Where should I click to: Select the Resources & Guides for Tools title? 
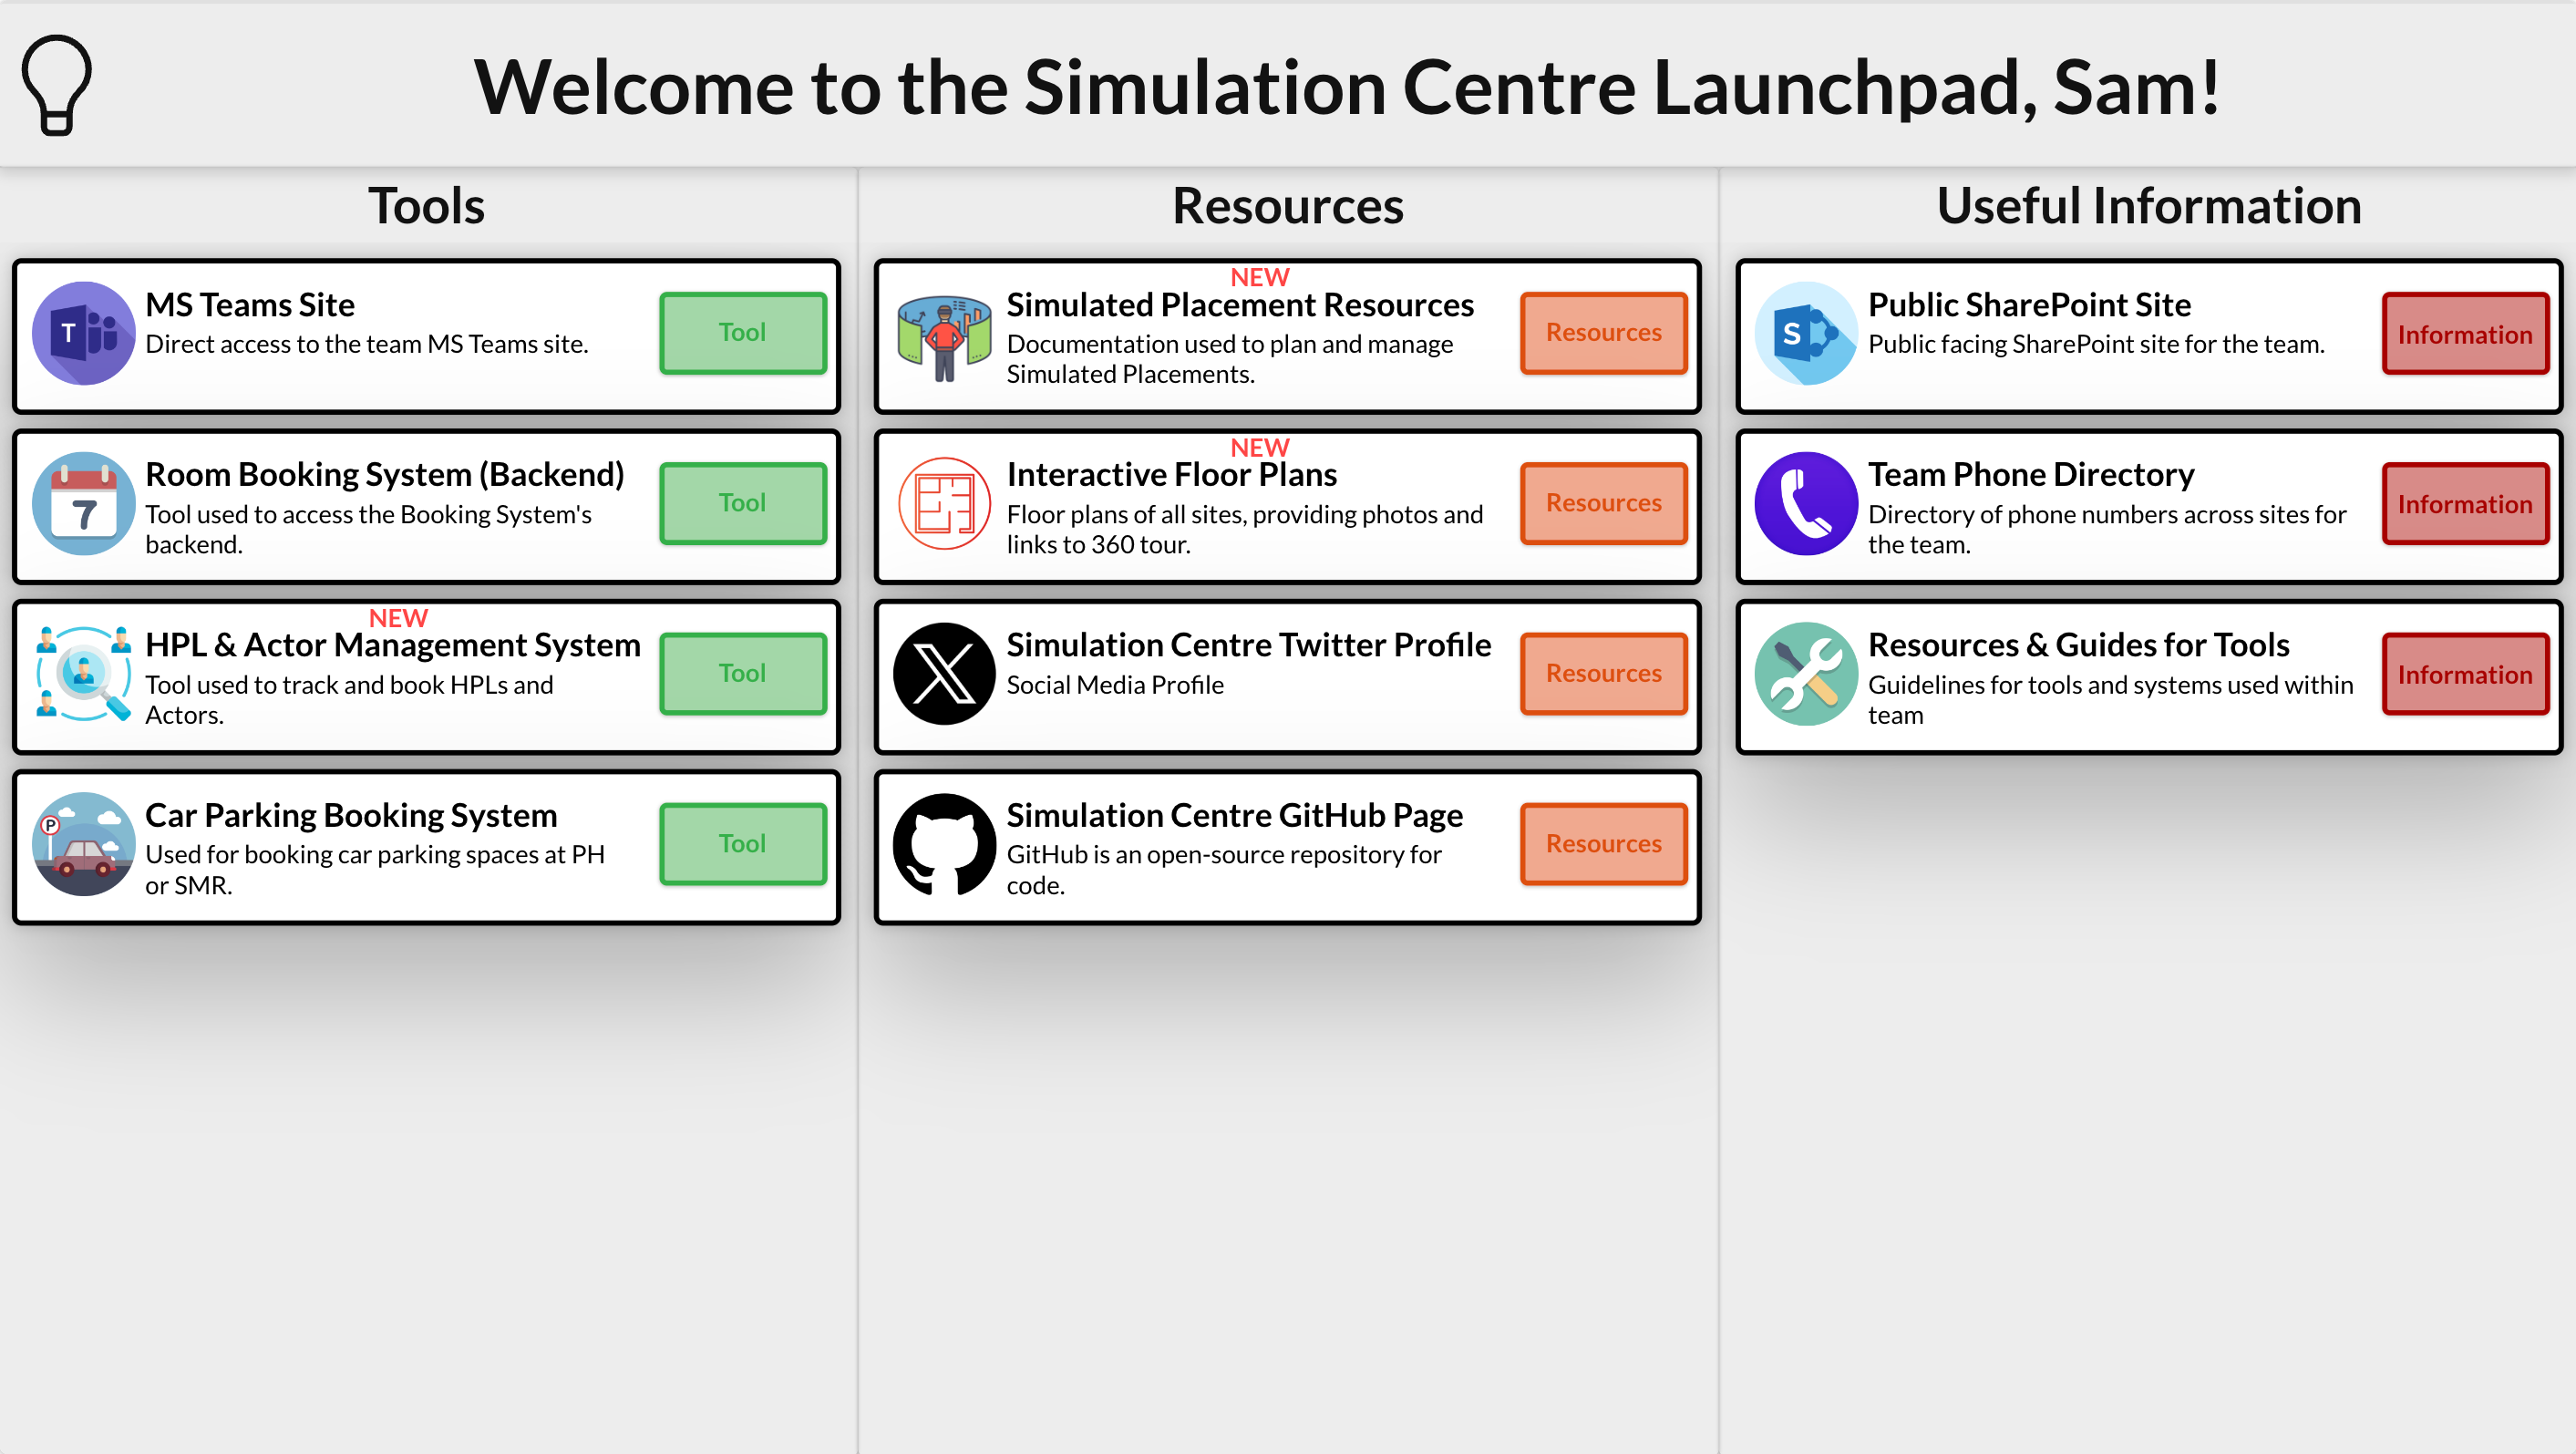[x=2078, y=645]
